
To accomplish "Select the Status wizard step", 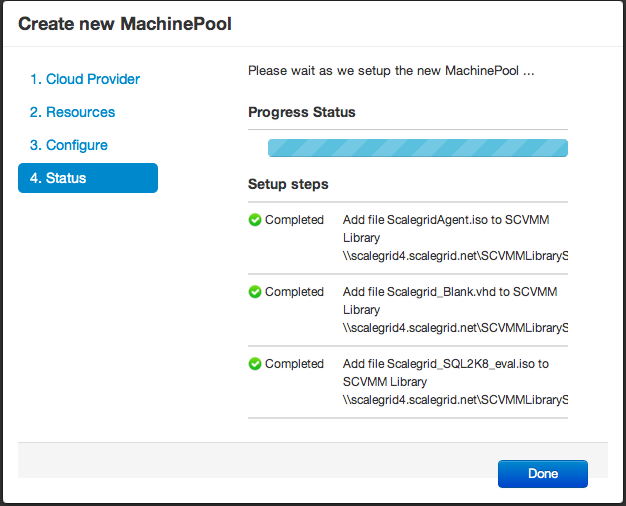I will (88, 178).
